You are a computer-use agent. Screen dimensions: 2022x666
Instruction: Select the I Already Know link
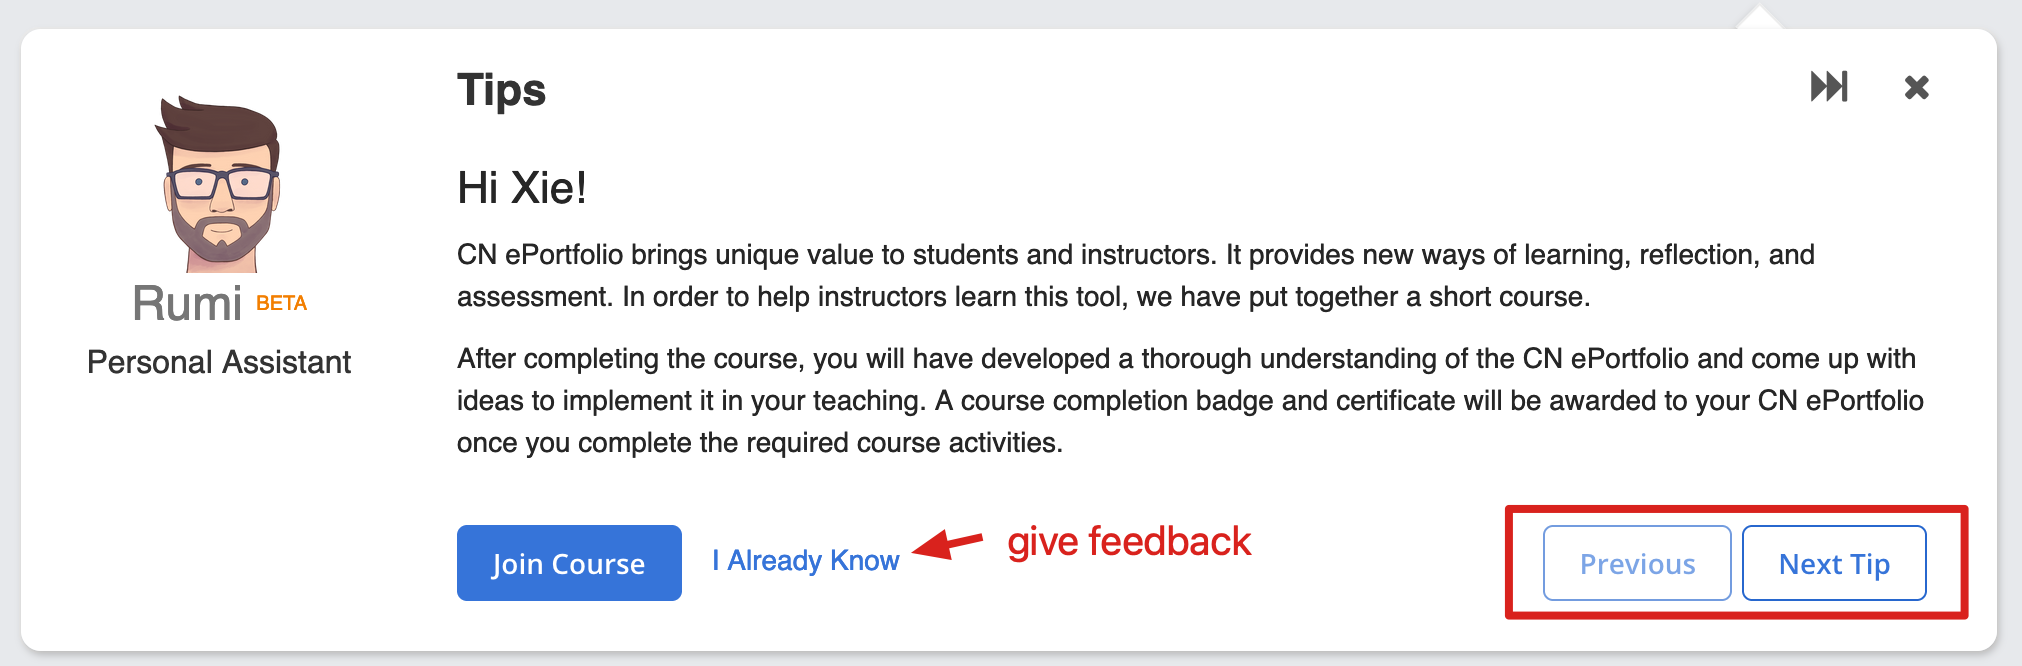[x=806, y=561]
